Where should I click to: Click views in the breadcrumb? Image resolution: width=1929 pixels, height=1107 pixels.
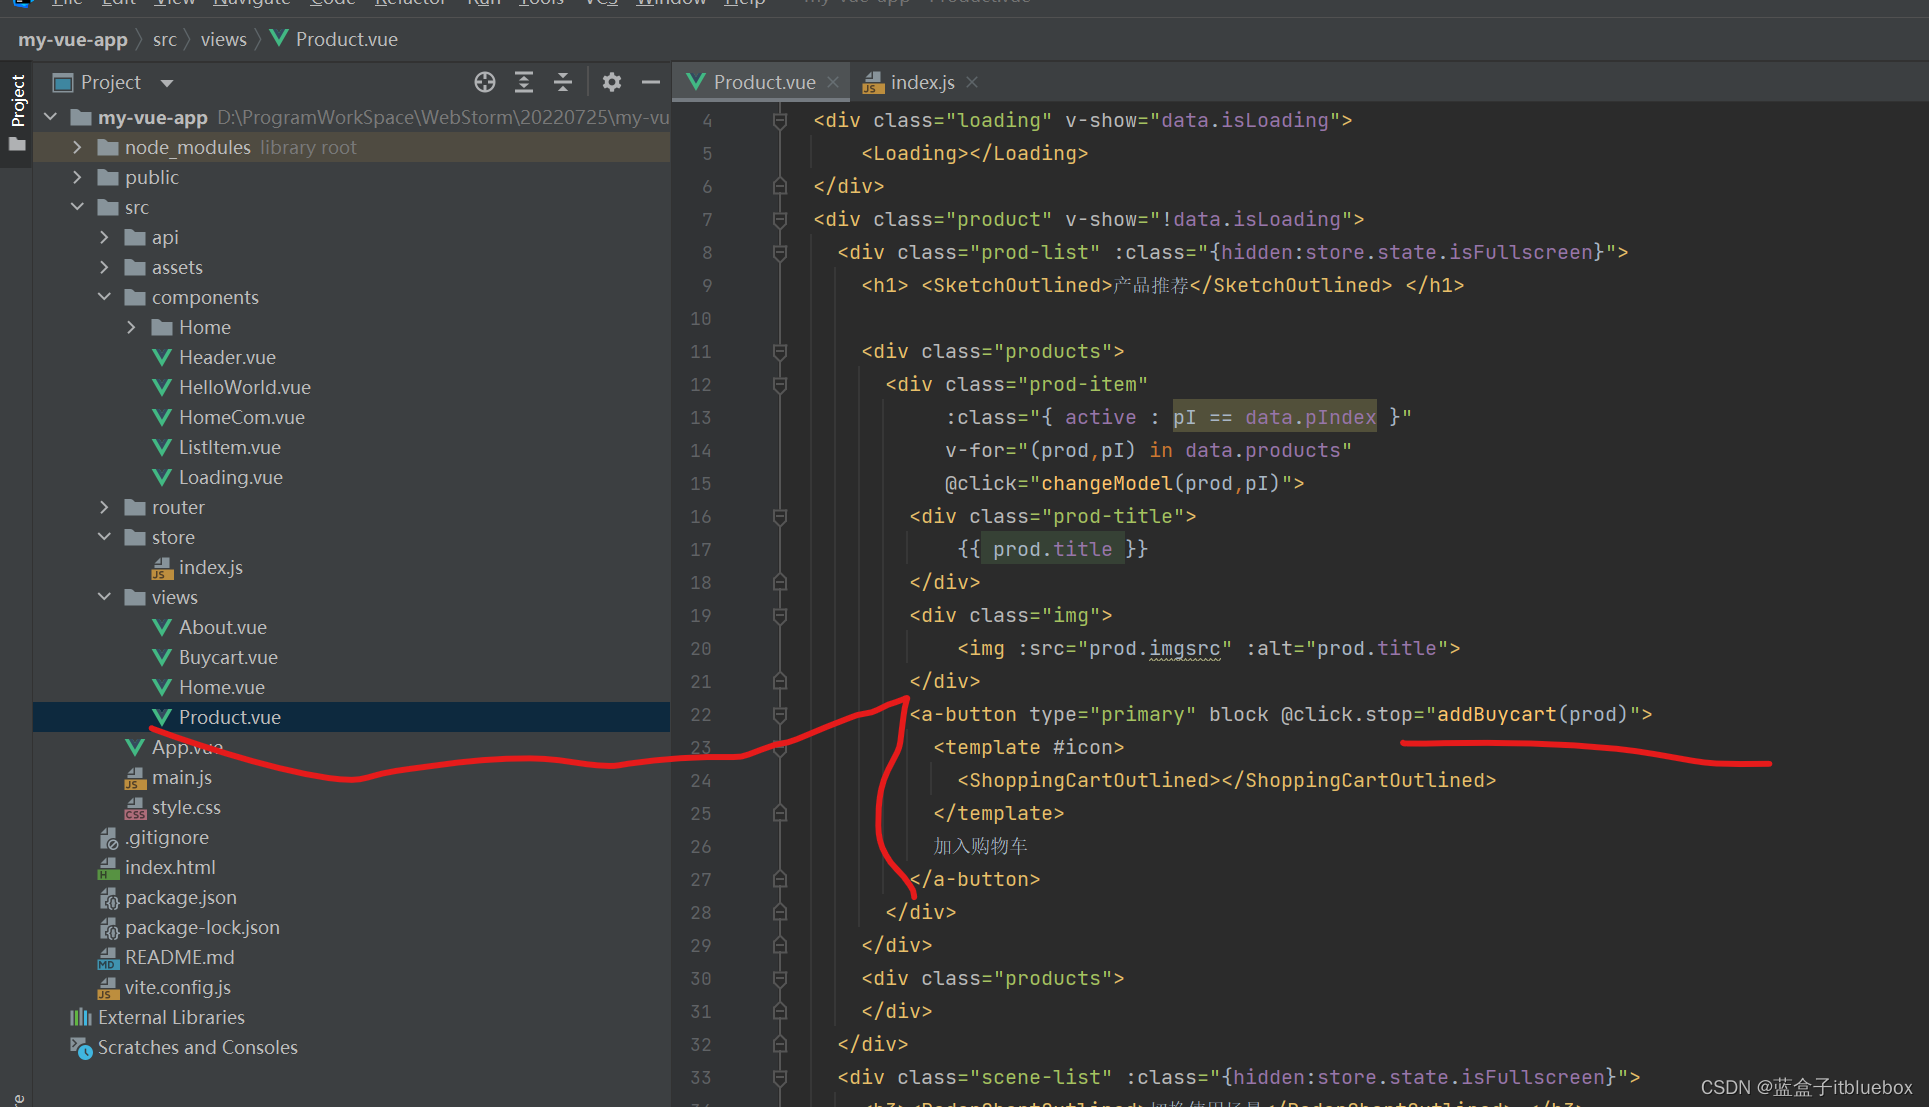(223, 39)
